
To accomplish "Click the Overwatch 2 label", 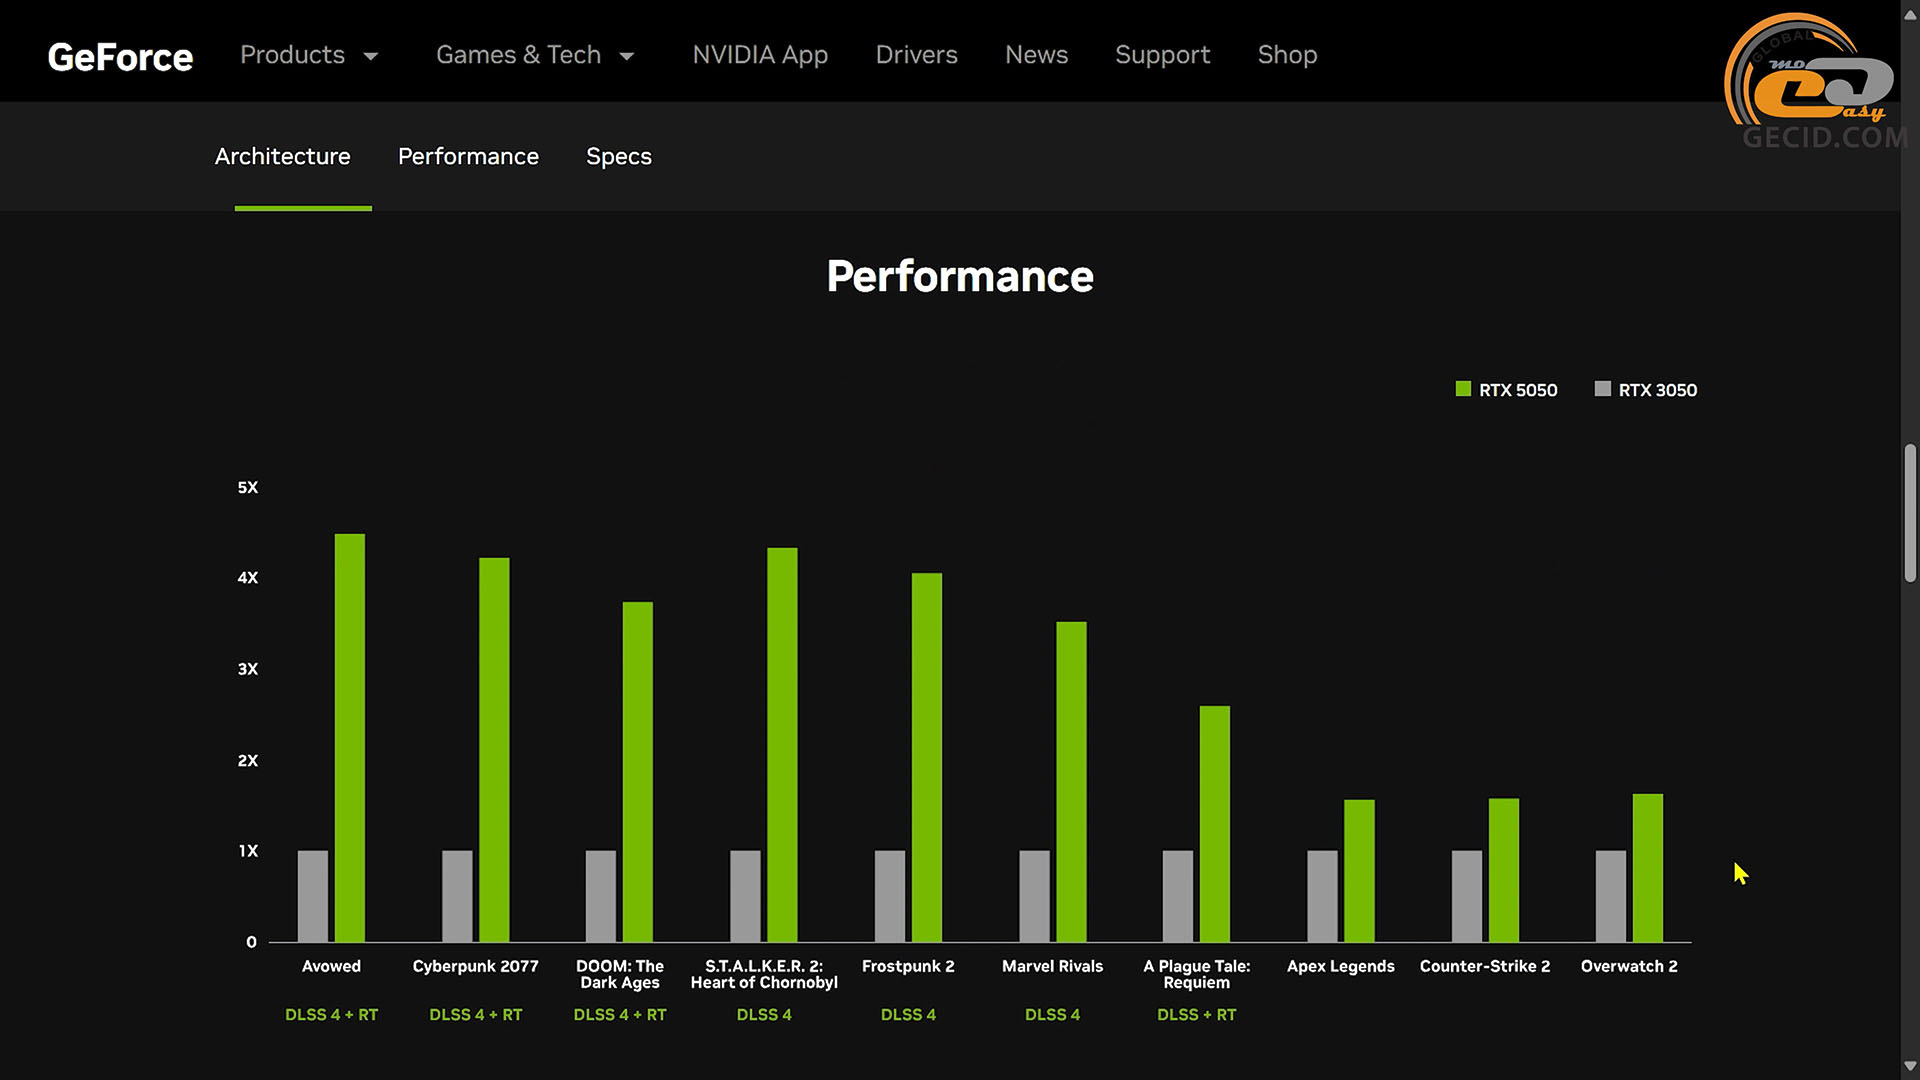I will 1629,966.
